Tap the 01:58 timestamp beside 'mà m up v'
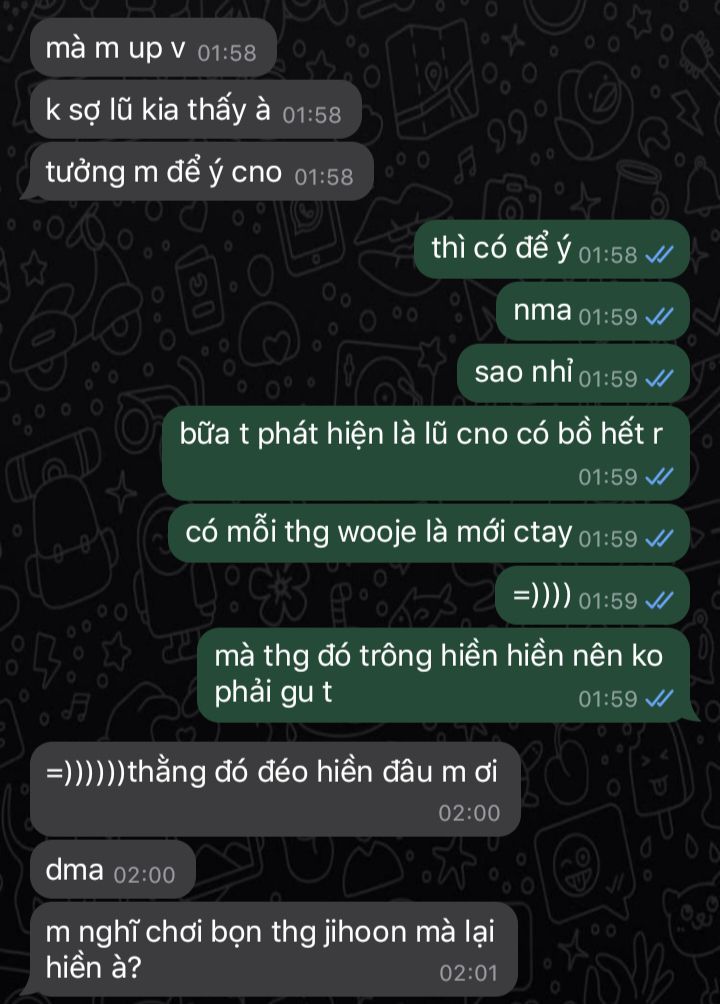This screenshot has width=720, height=1004. click(x=227, y=53)
